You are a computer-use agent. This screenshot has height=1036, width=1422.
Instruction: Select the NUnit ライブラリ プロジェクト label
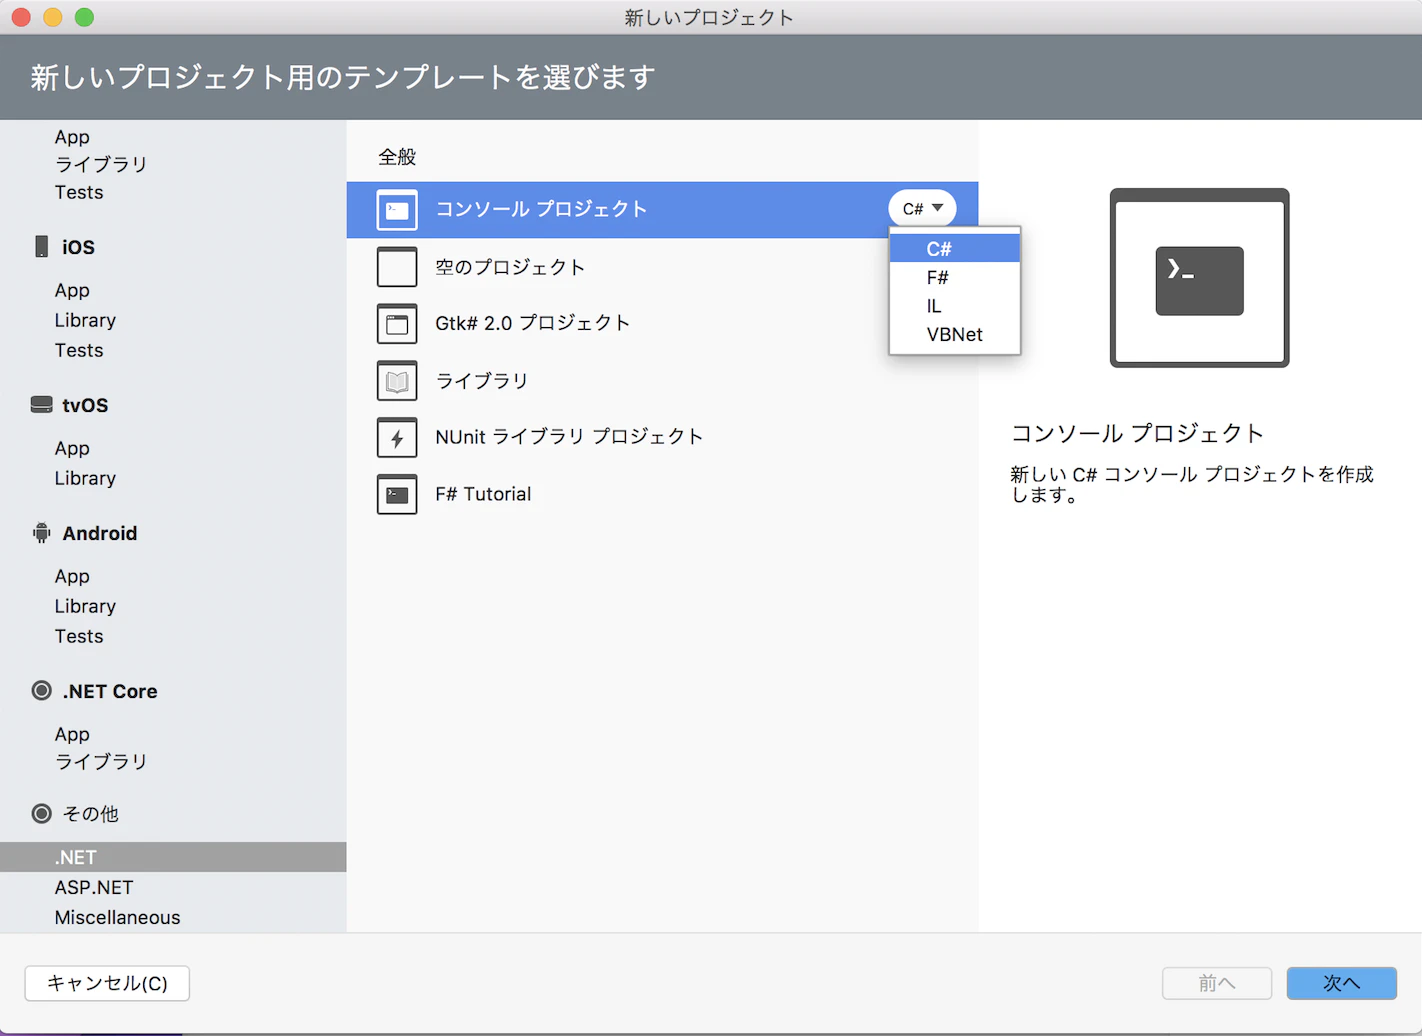(569, 436)
